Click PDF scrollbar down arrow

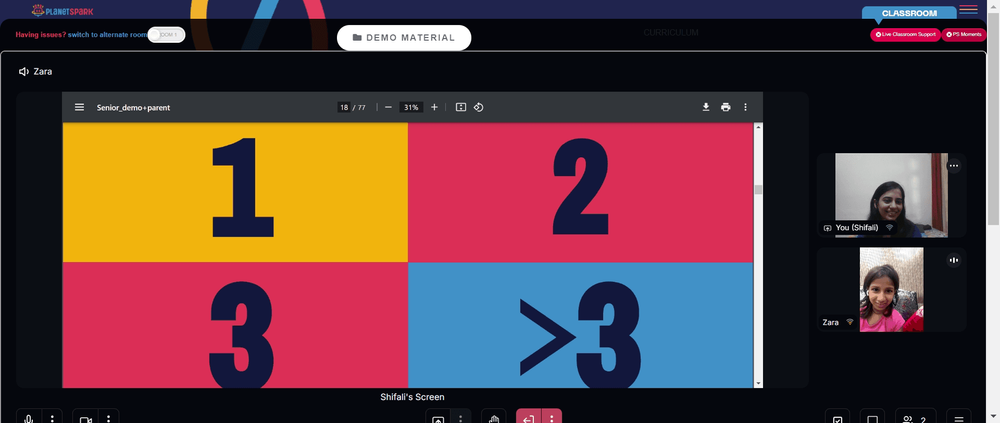[x=758, y=383]
